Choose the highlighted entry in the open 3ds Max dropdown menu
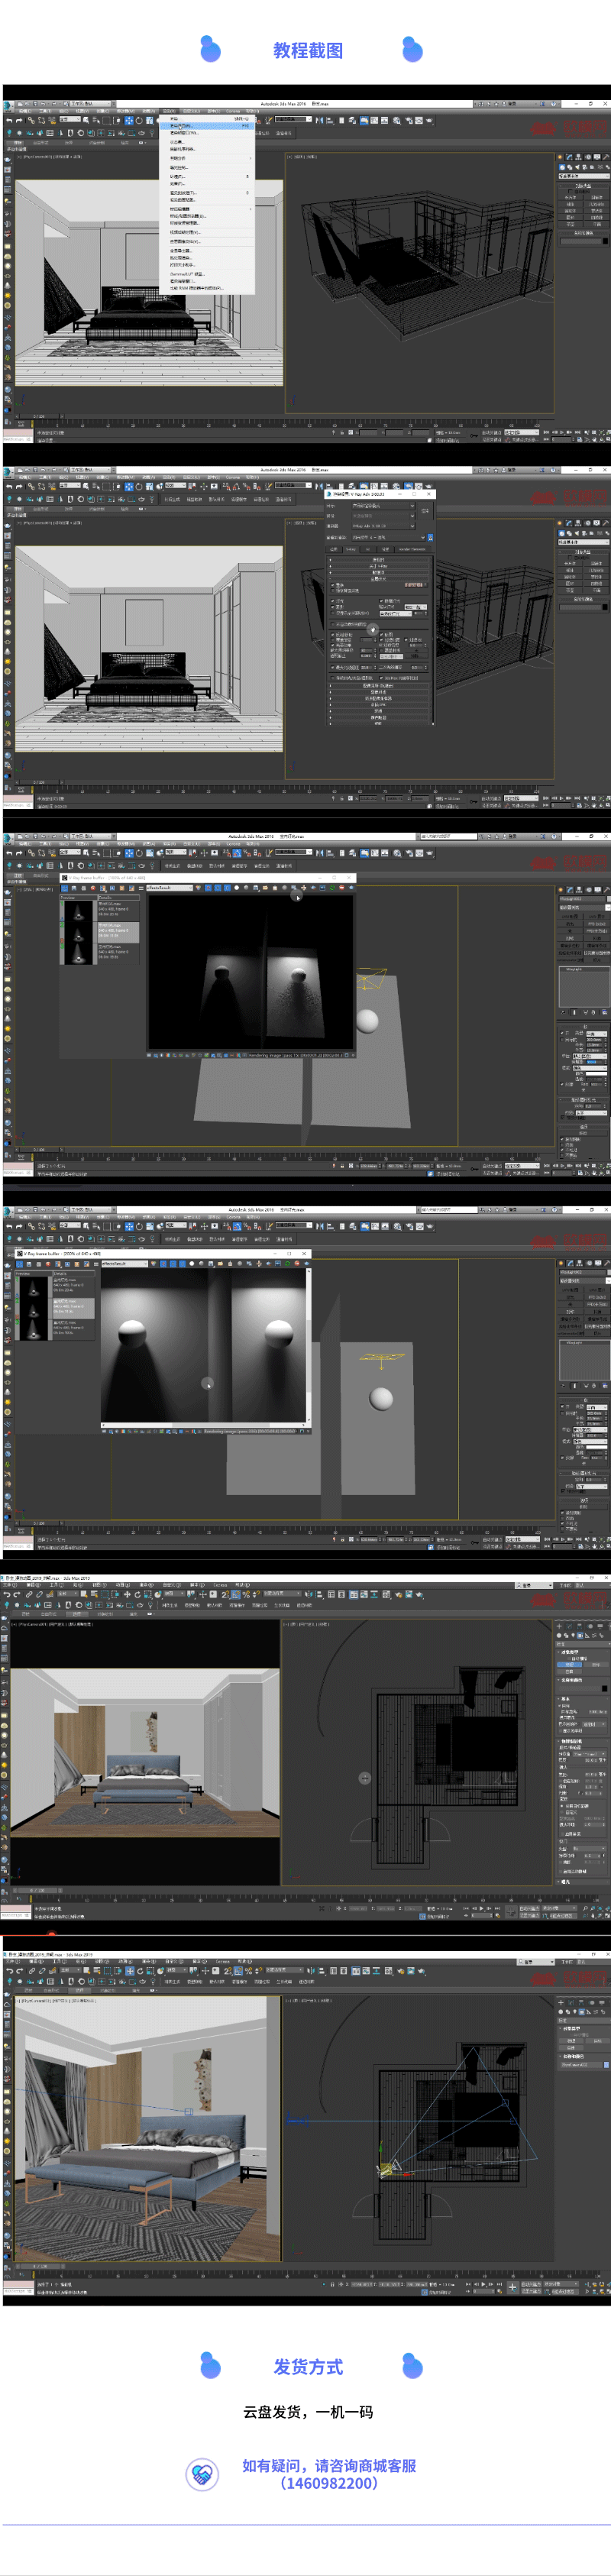 [x=207, y=126]
